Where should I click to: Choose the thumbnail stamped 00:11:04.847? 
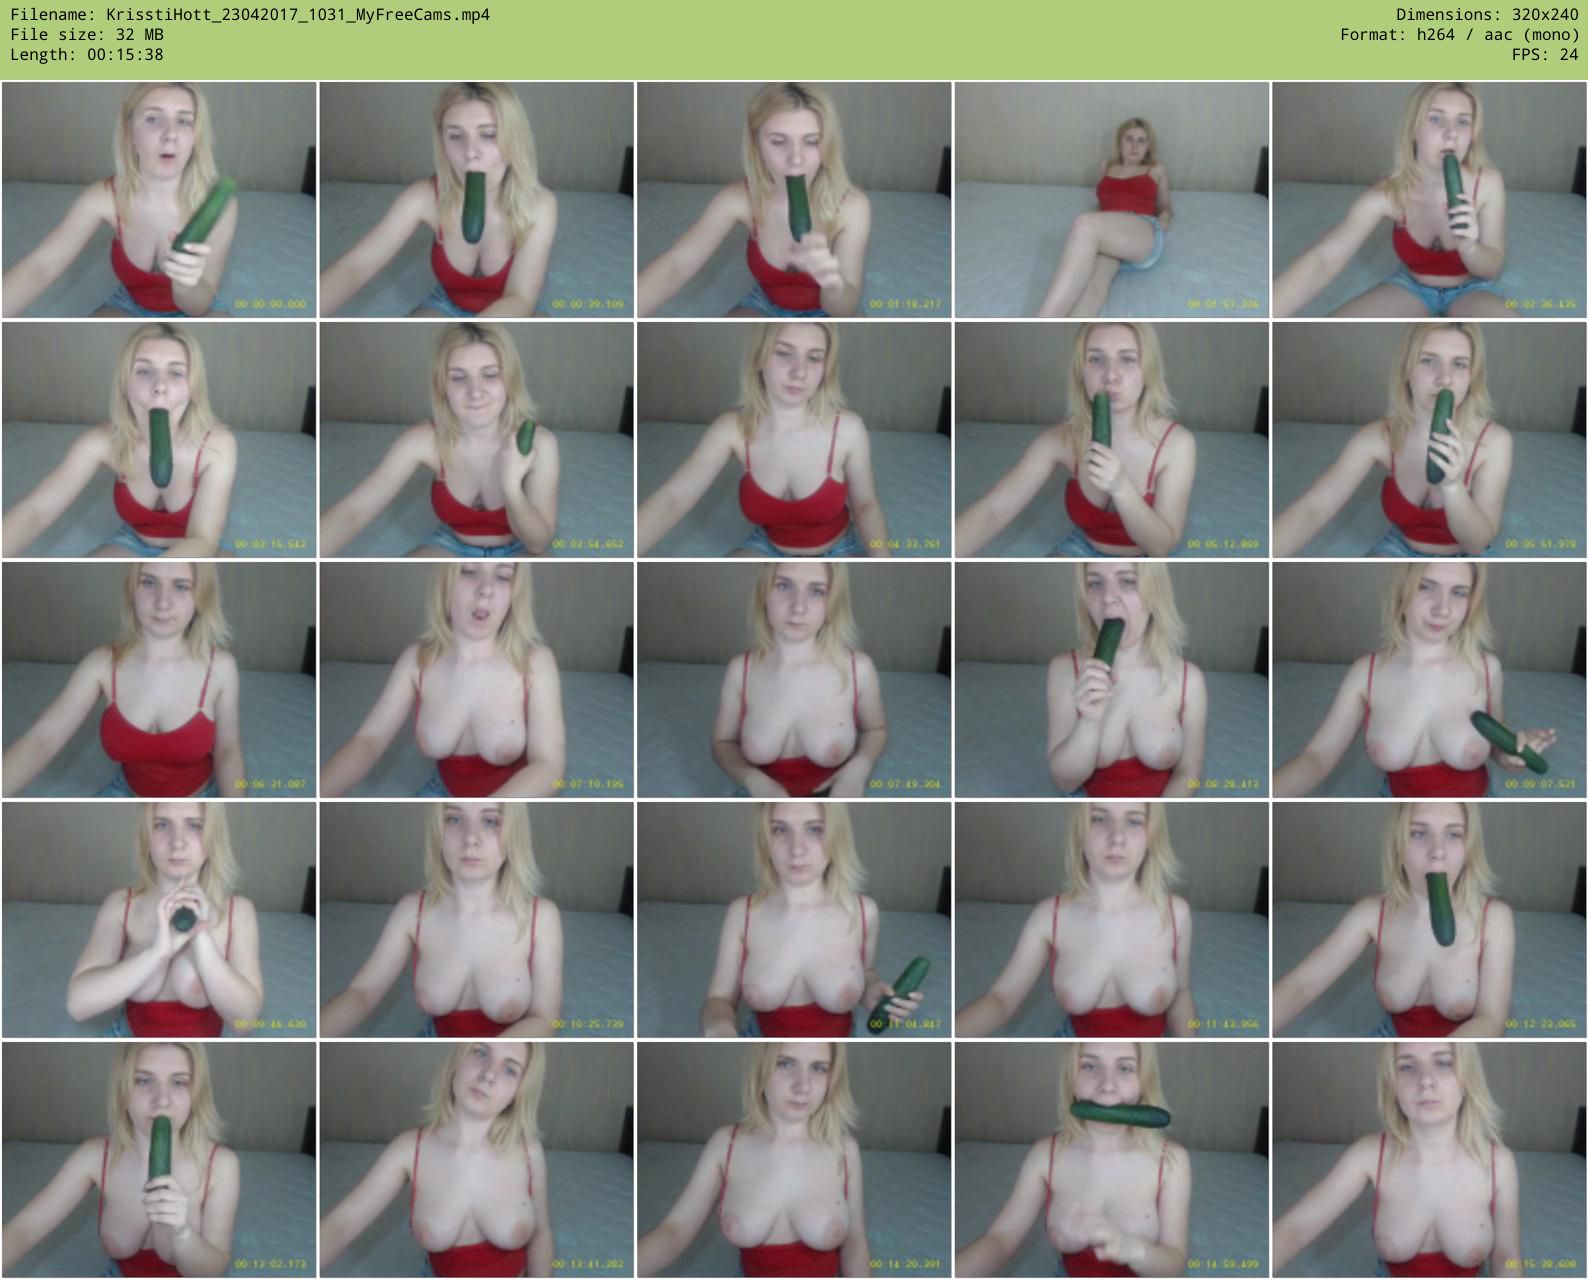(x=794, y=920)
